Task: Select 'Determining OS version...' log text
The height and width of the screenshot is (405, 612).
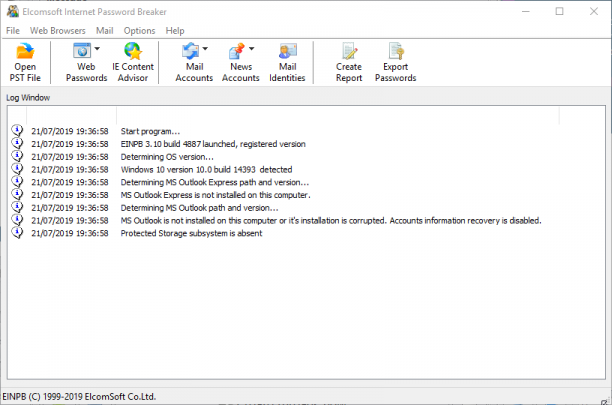Action: pyautogui.click(x=167, y=157)
